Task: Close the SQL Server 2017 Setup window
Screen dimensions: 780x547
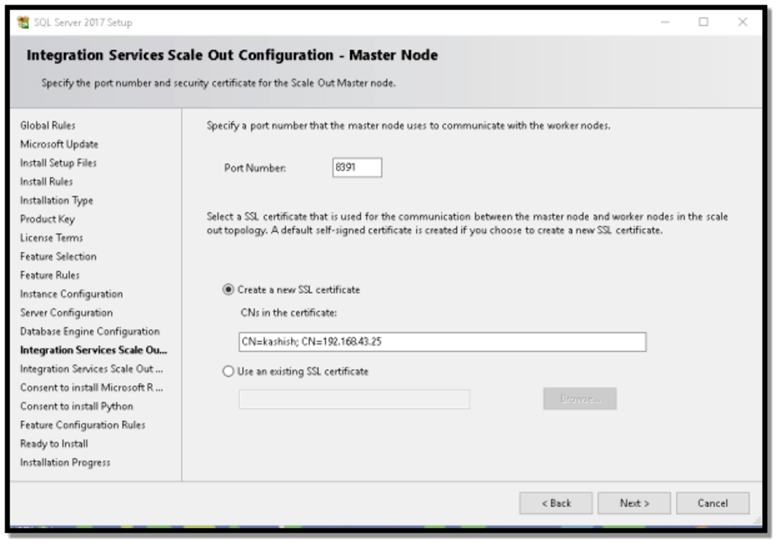Action: 743,22
